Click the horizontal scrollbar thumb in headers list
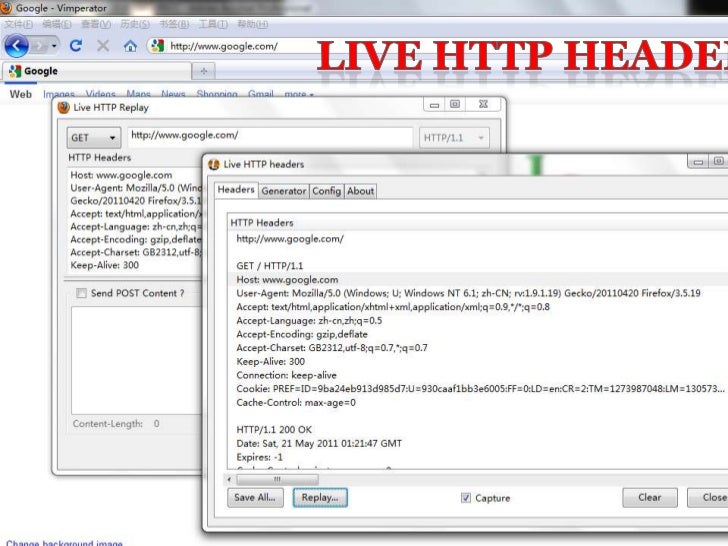 click(x=278, y=479)
